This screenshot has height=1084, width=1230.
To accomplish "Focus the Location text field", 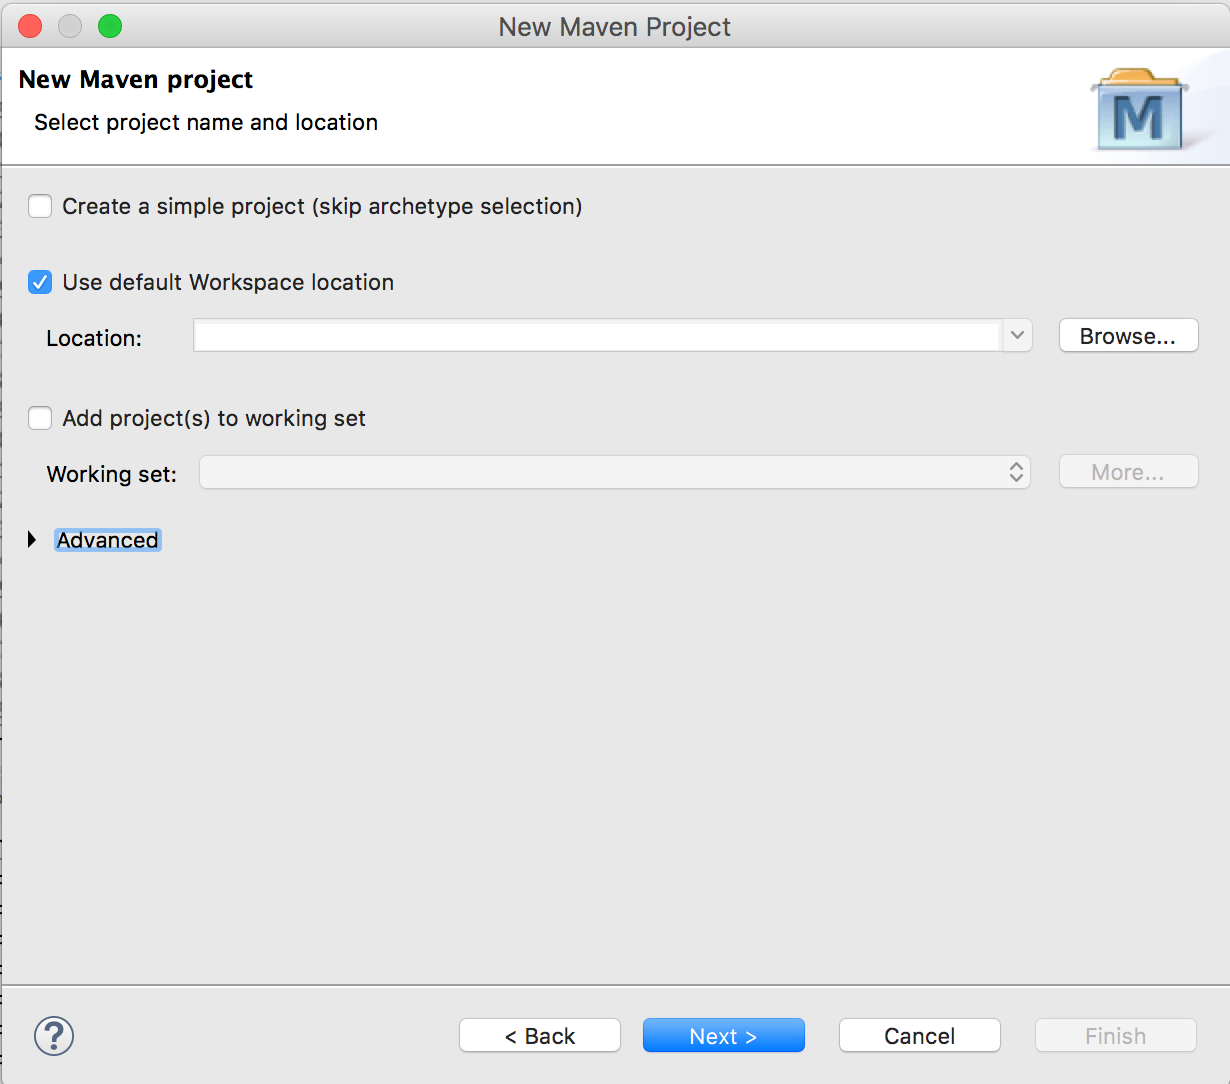I will point(597,336).
